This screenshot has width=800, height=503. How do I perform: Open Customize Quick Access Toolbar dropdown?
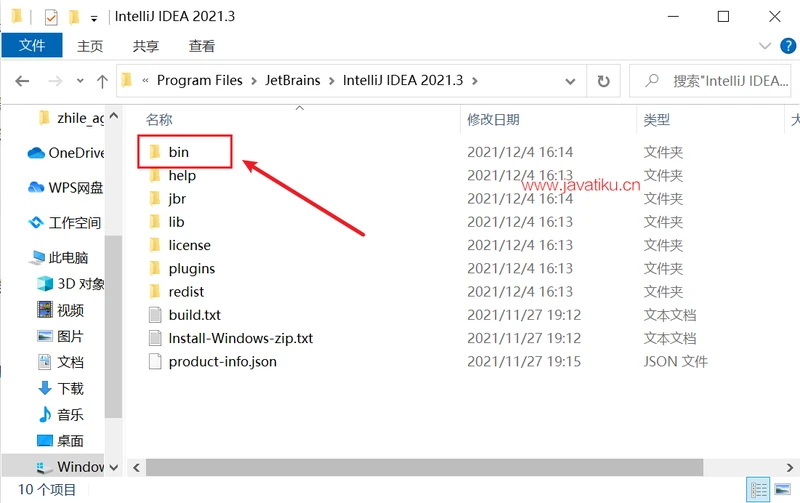pos(94,18)
